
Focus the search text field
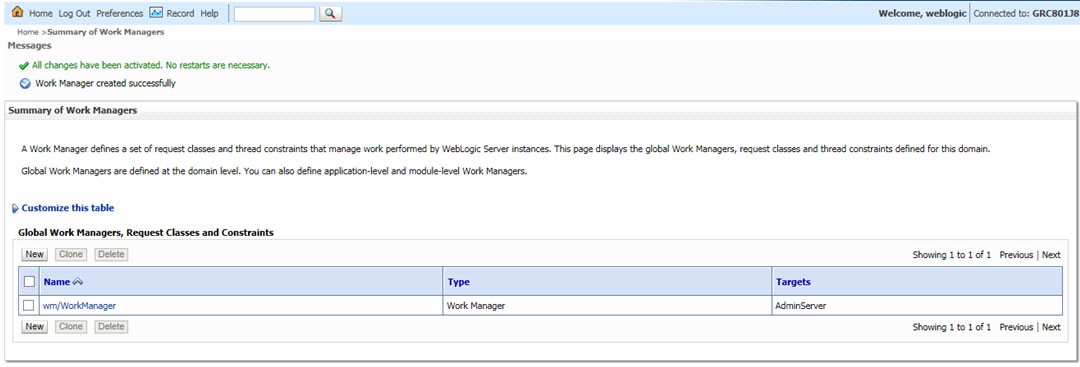point(274,13)
